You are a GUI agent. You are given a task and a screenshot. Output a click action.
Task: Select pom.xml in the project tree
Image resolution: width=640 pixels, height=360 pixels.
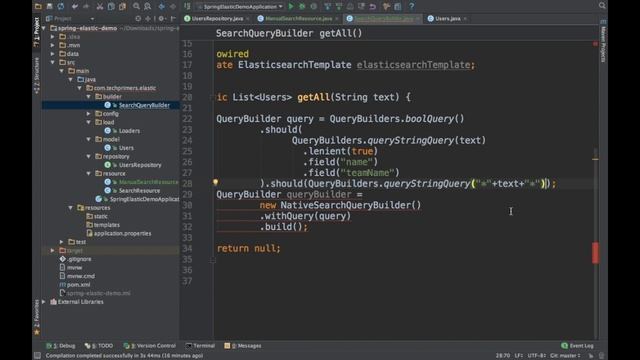coord(78,285)
